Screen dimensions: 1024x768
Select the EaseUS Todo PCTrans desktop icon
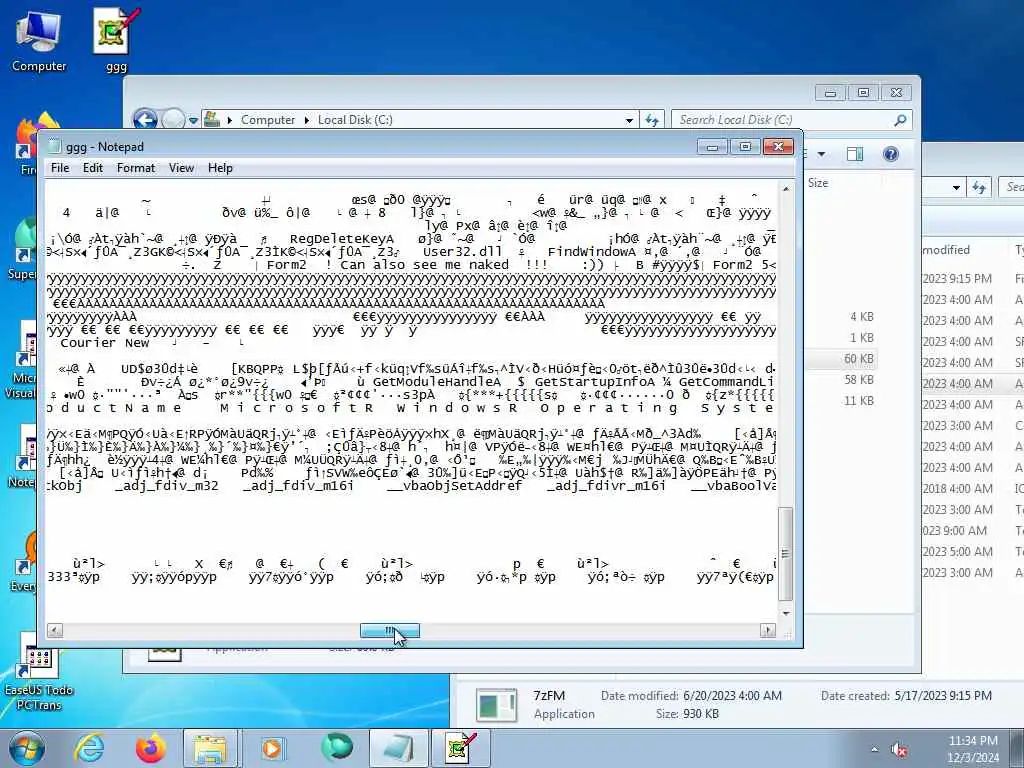click(39, 673)
